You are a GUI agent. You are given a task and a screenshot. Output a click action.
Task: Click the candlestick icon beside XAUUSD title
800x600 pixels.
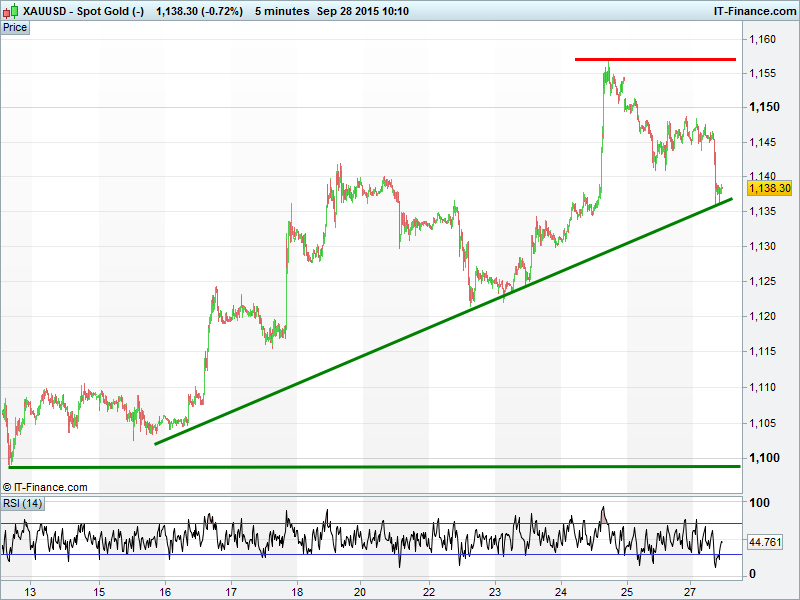point(10,11)
